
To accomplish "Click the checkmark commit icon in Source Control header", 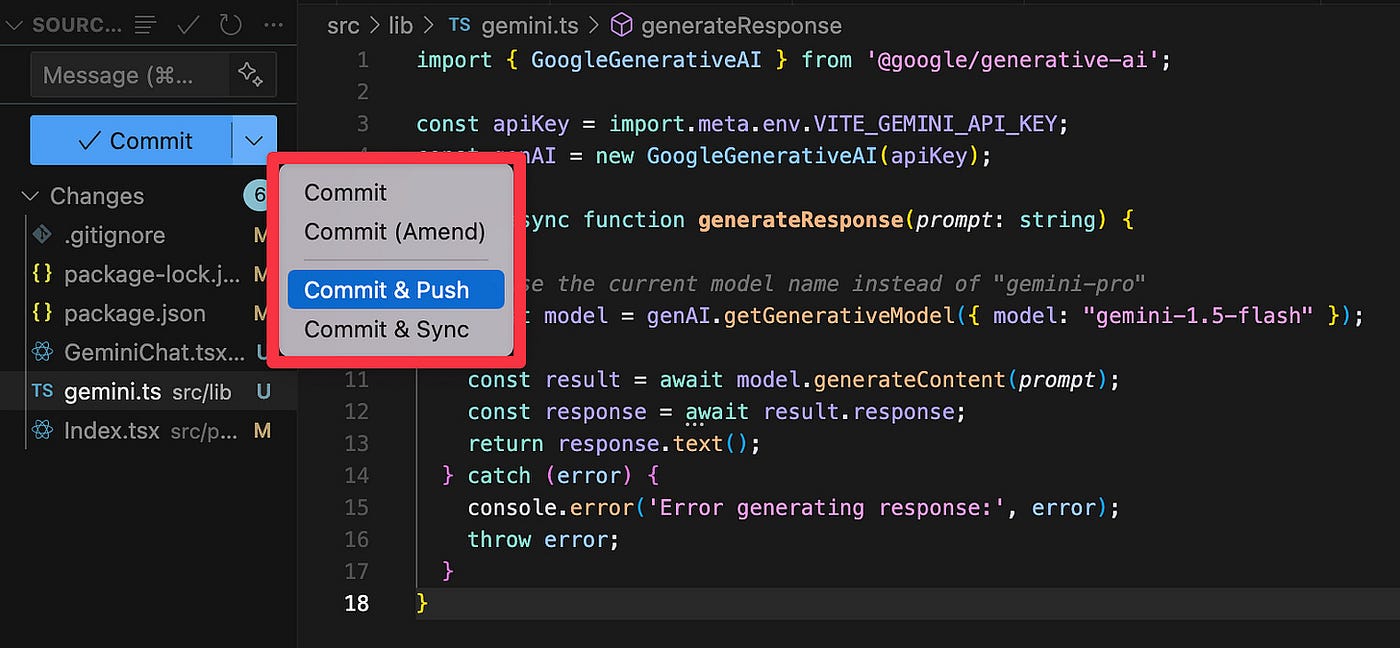I will pyautogui.click(x=189, y=24).
